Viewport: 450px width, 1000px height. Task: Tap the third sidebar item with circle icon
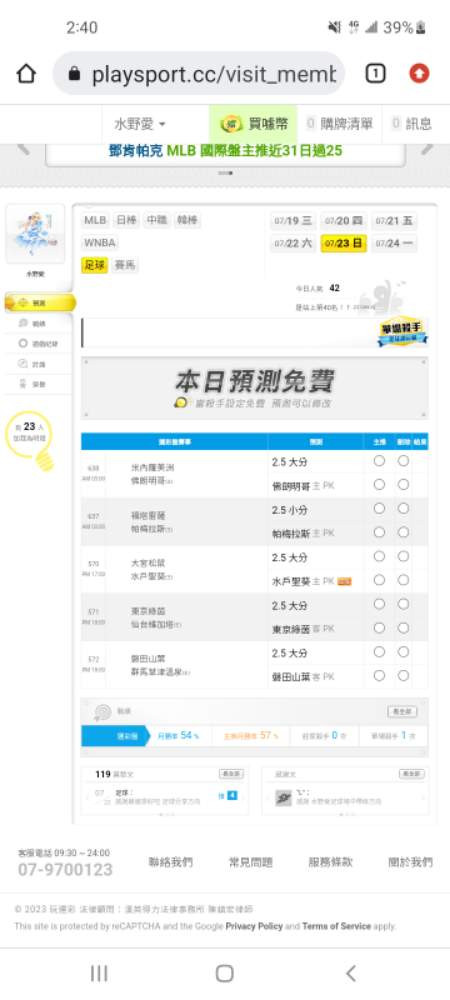[x=36, y=343]
